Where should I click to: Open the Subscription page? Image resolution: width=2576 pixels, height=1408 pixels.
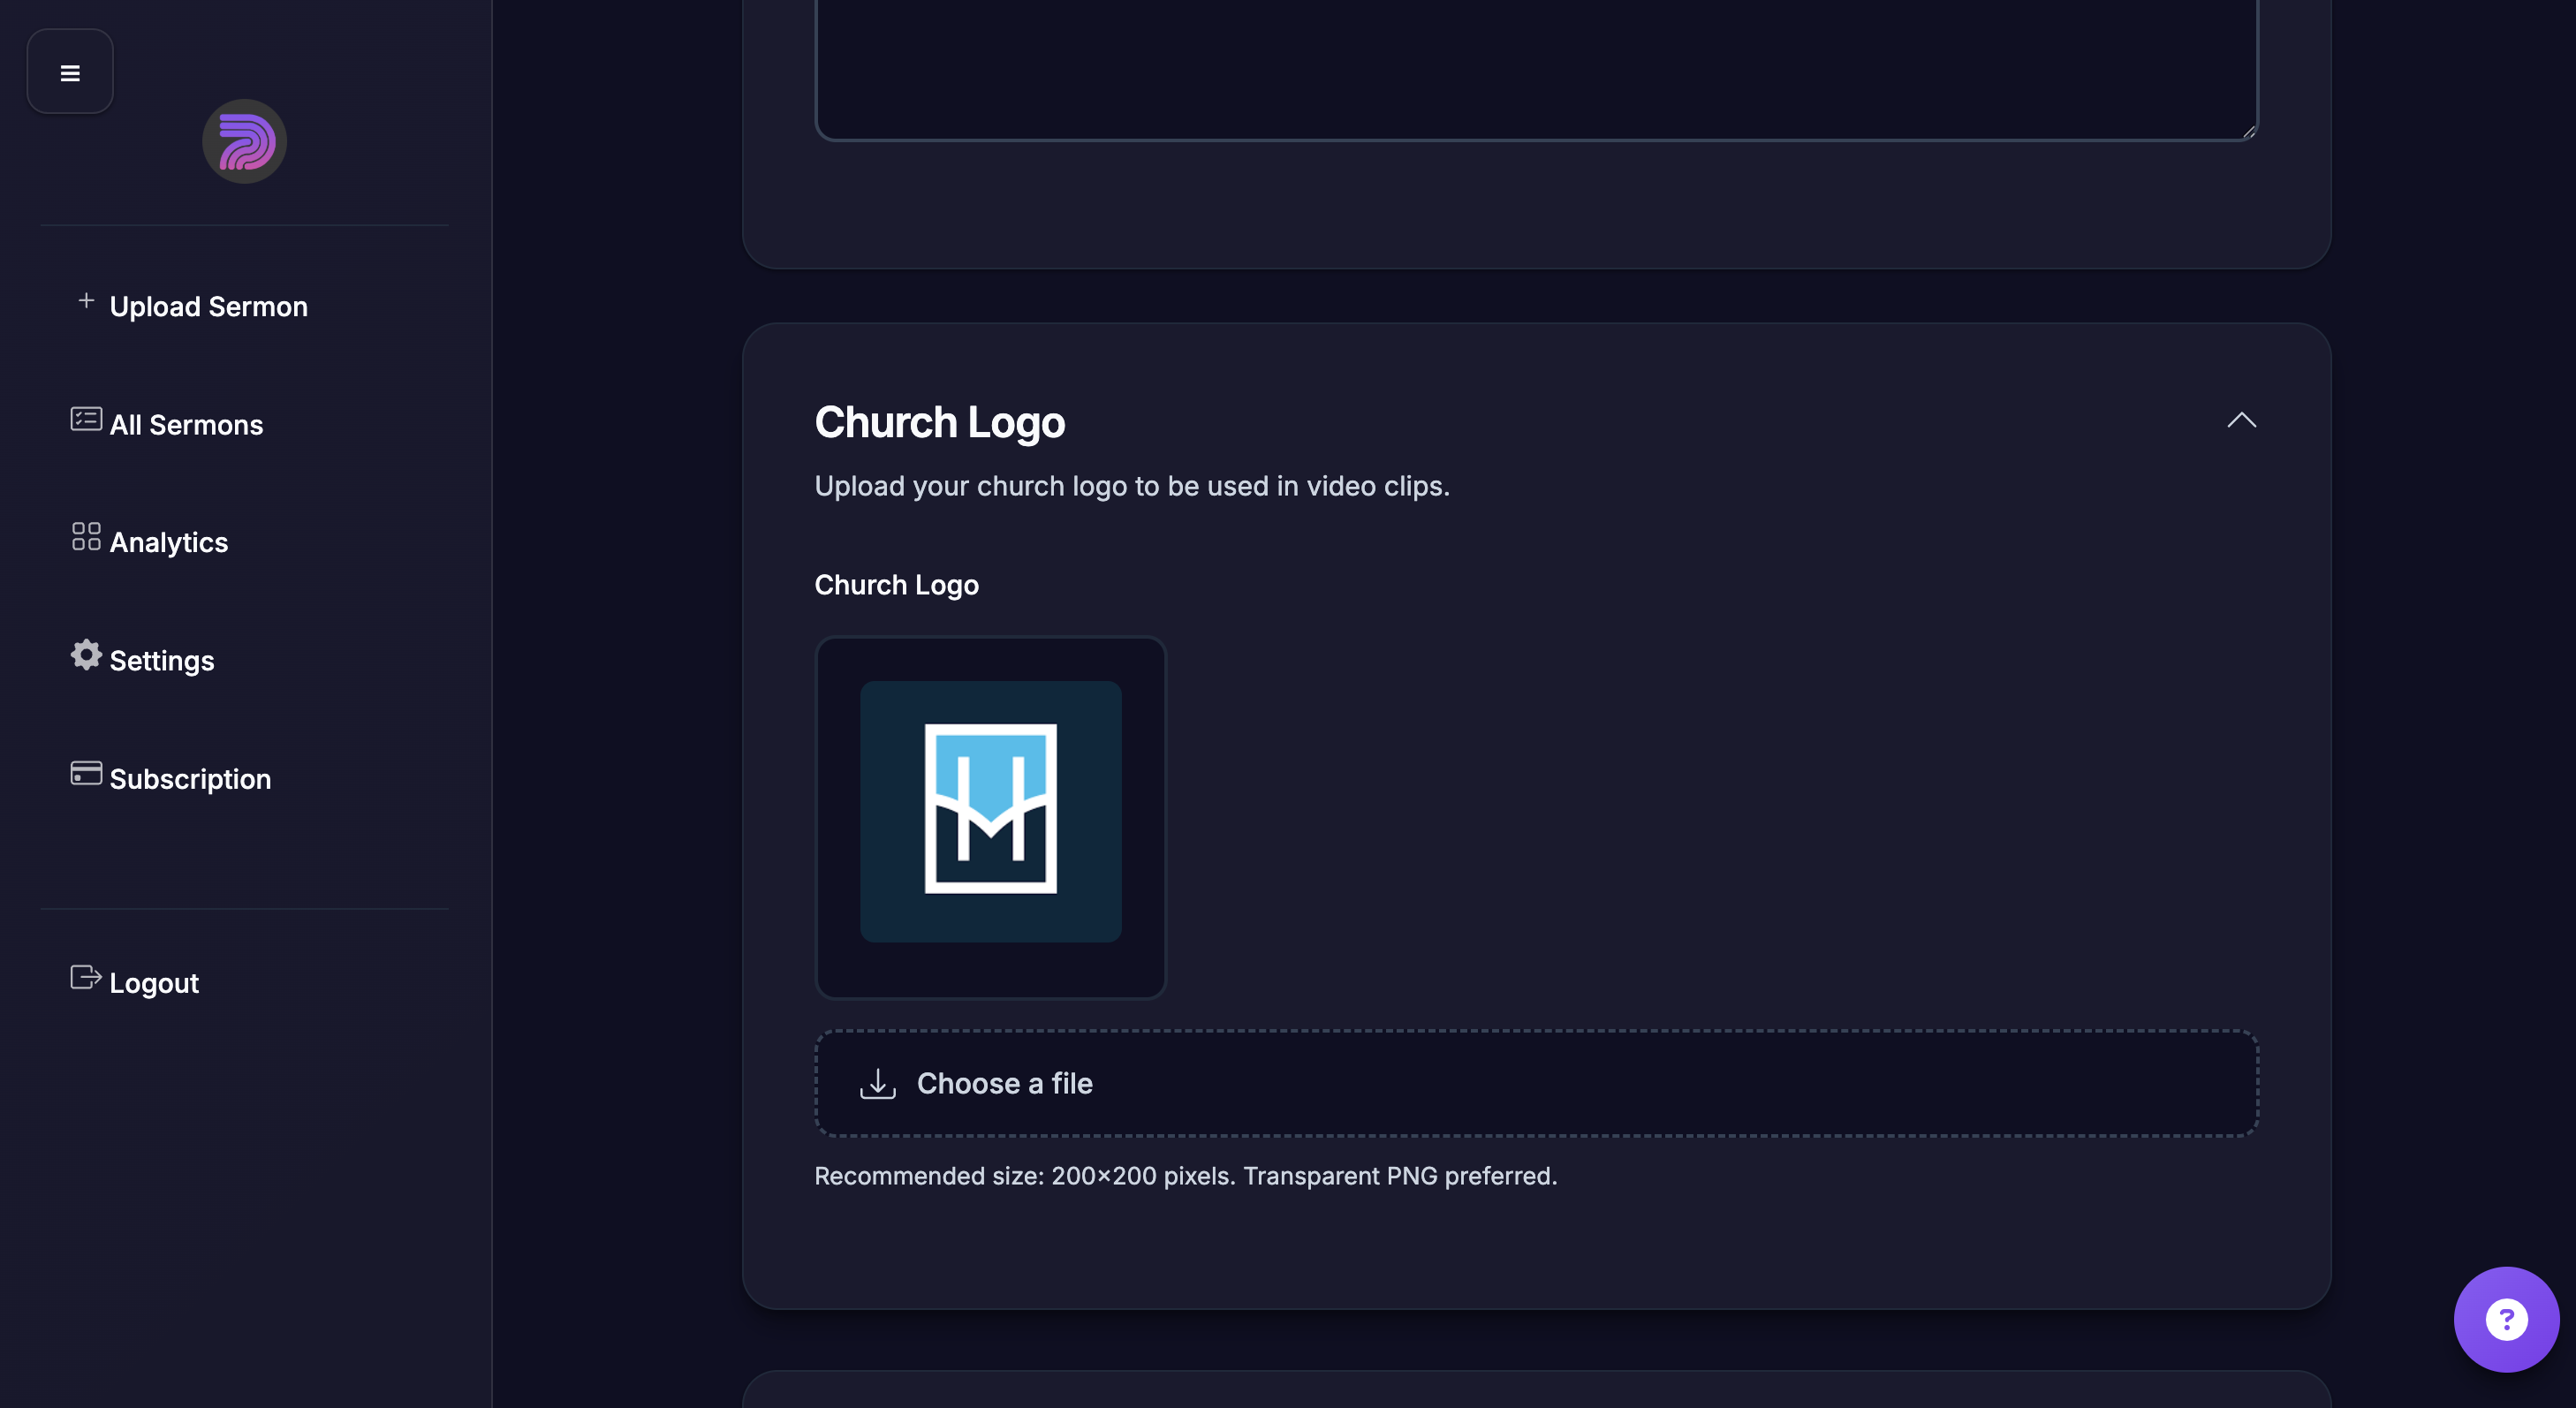point(190,778)
